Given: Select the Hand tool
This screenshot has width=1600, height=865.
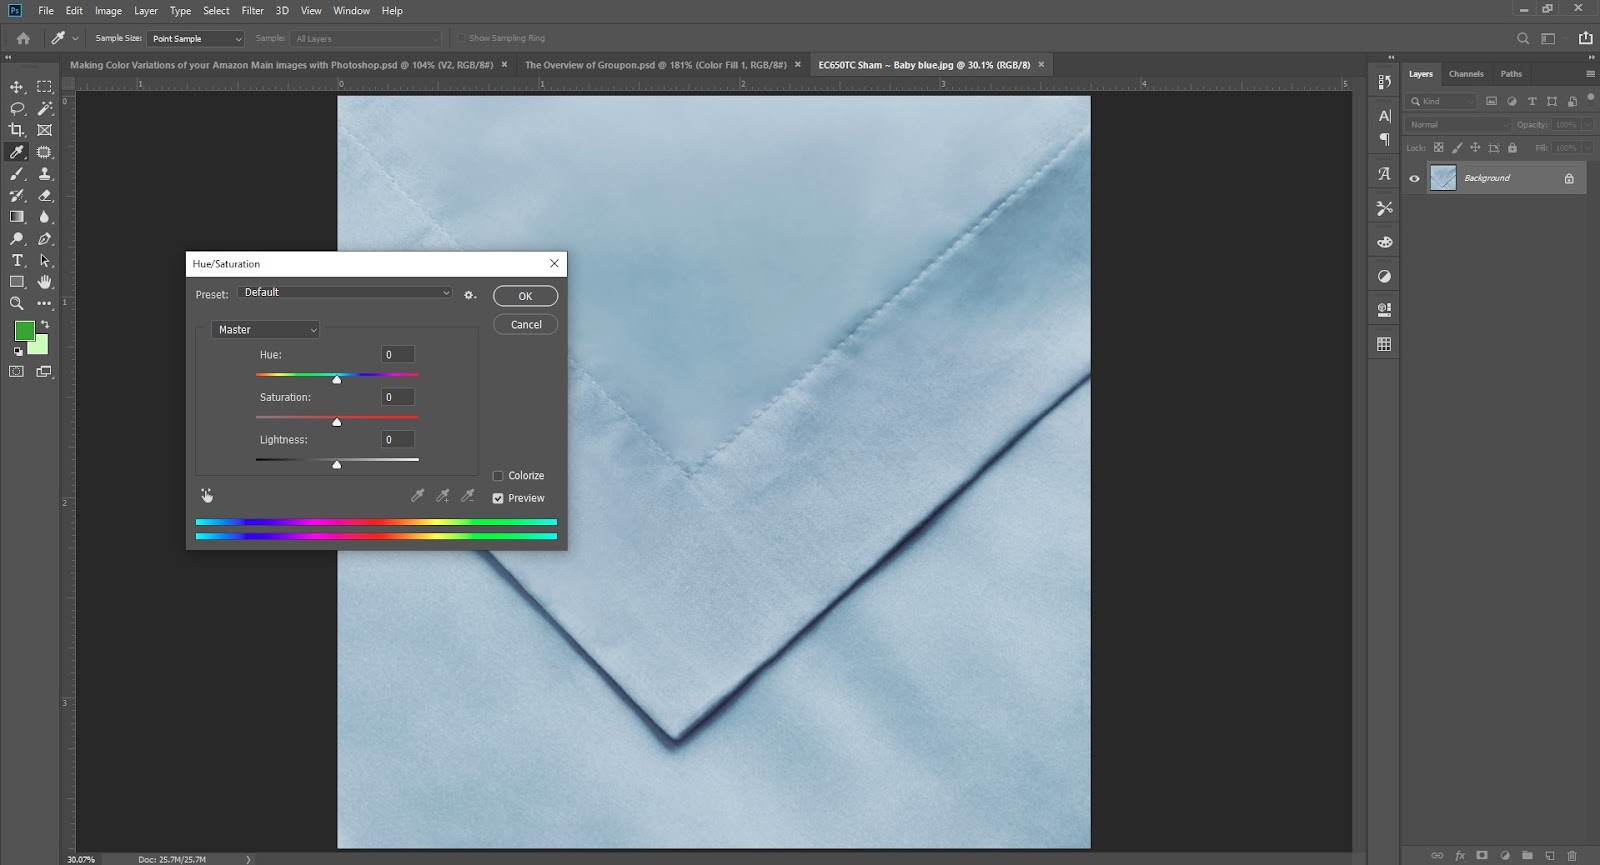Looking at the screenshot, I should pos(45,282).
